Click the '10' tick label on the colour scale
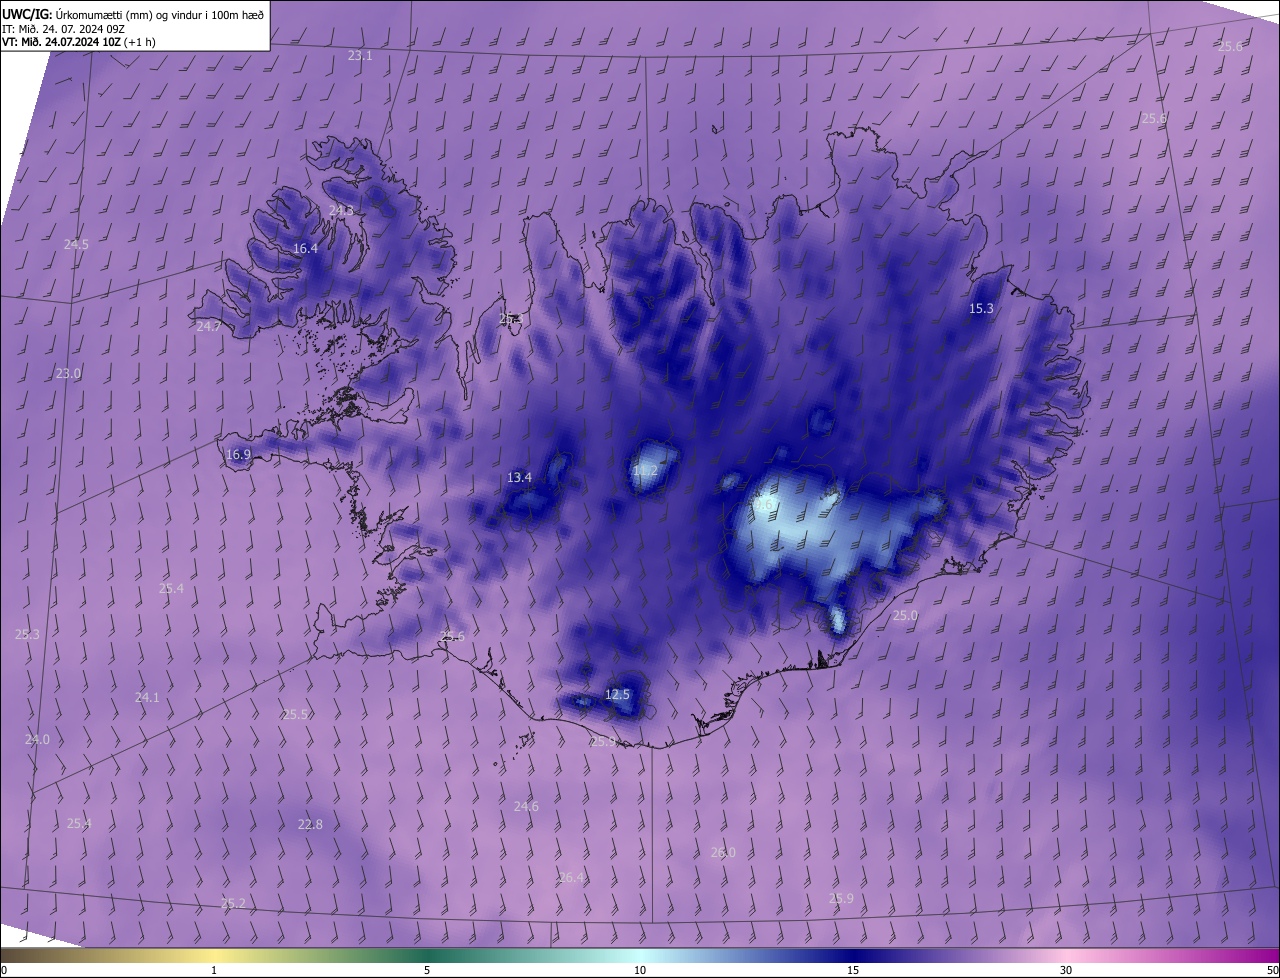The image size is (1280, 978). tap(640, 971)
